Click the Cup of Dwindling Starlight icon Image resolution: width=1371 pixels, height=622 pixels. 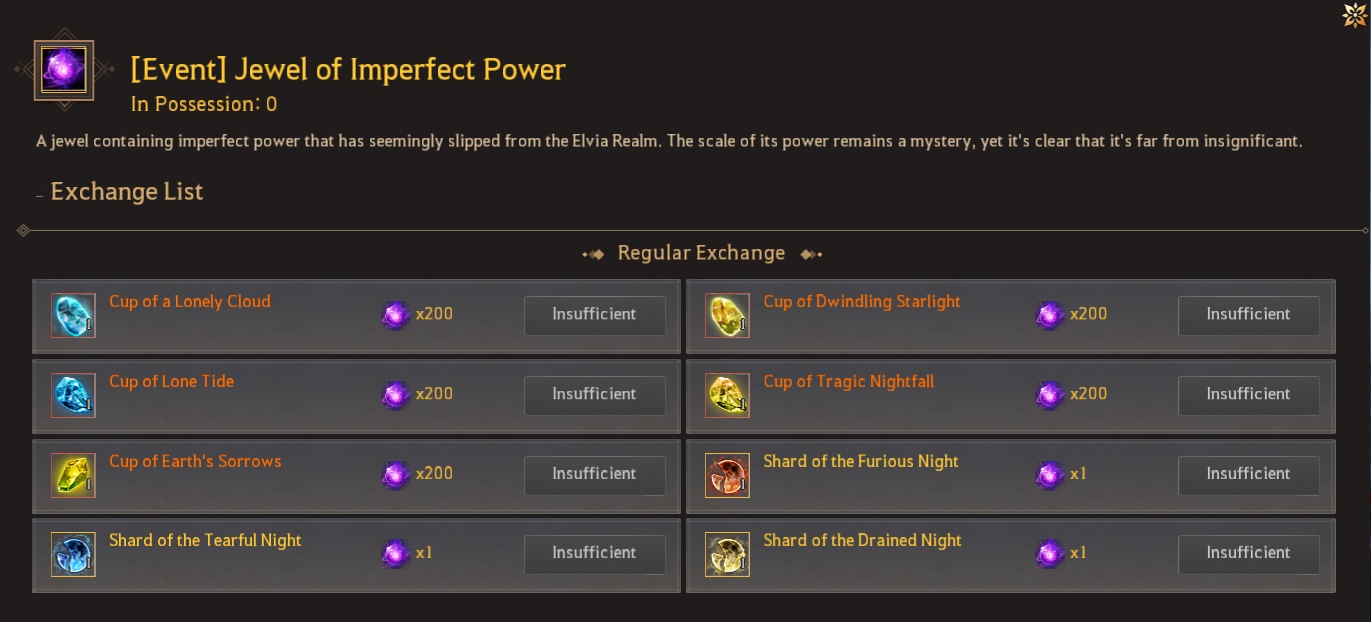click(727, 316)
